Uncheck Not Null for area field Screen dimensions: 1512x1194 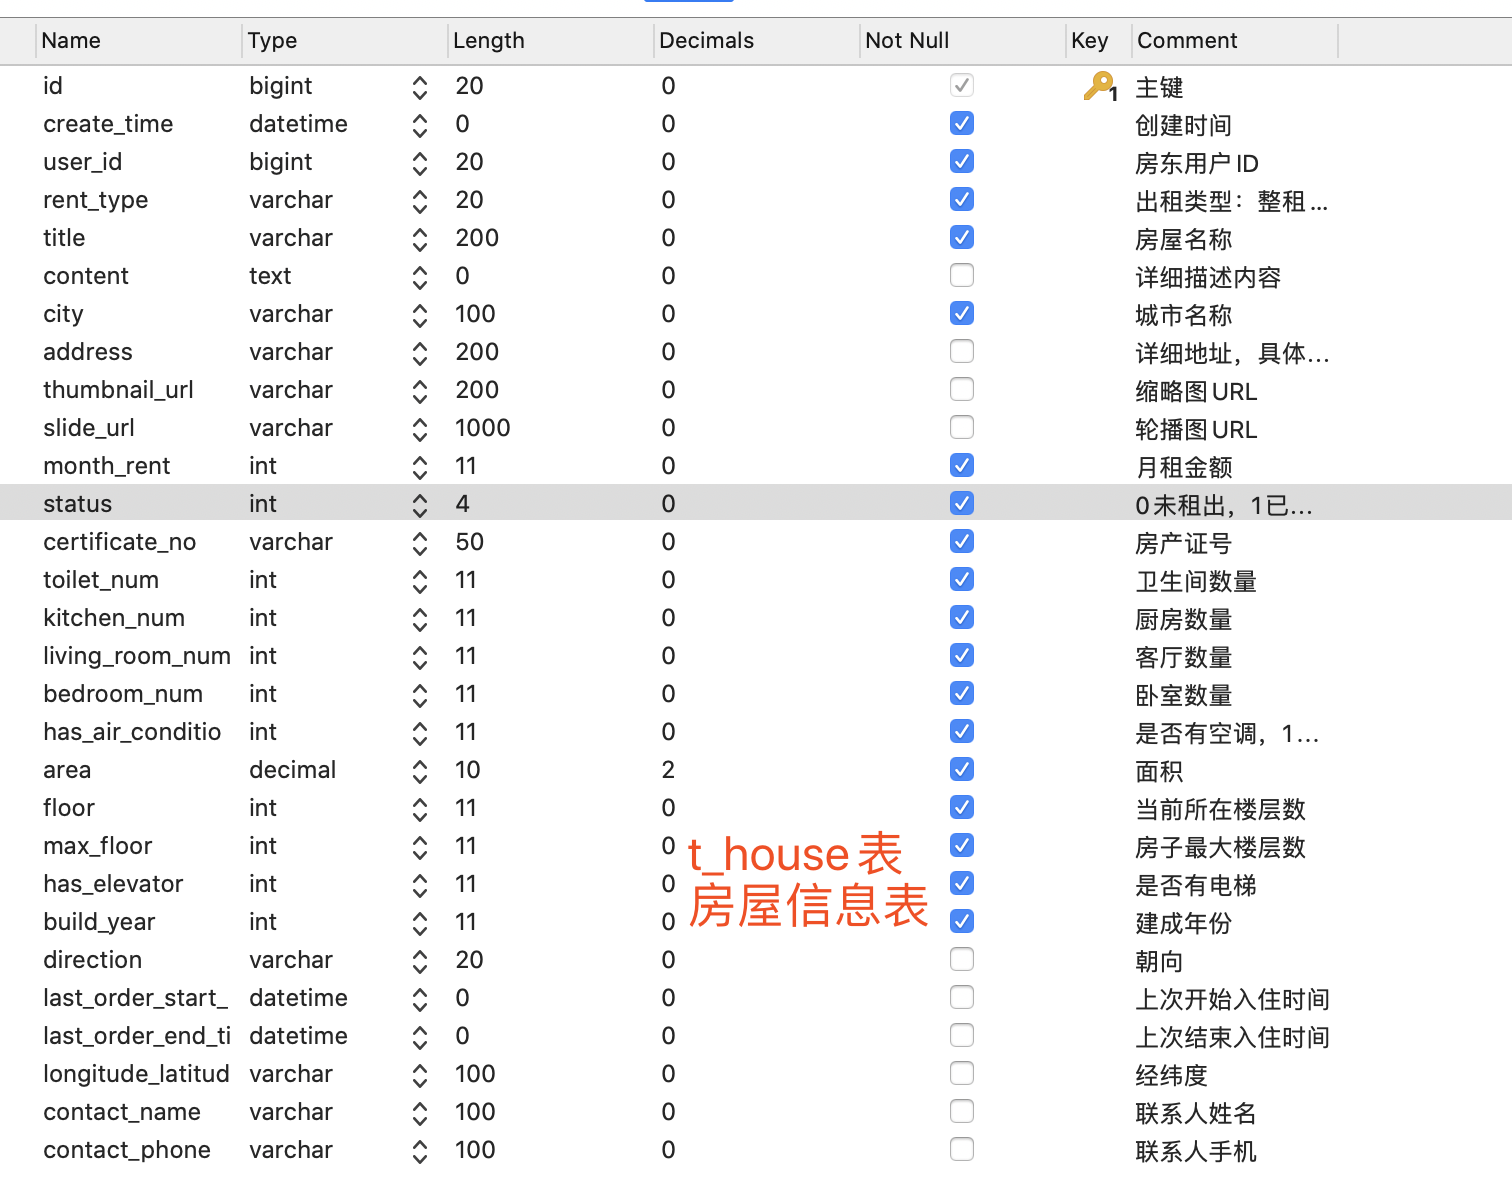coord(962,770)
